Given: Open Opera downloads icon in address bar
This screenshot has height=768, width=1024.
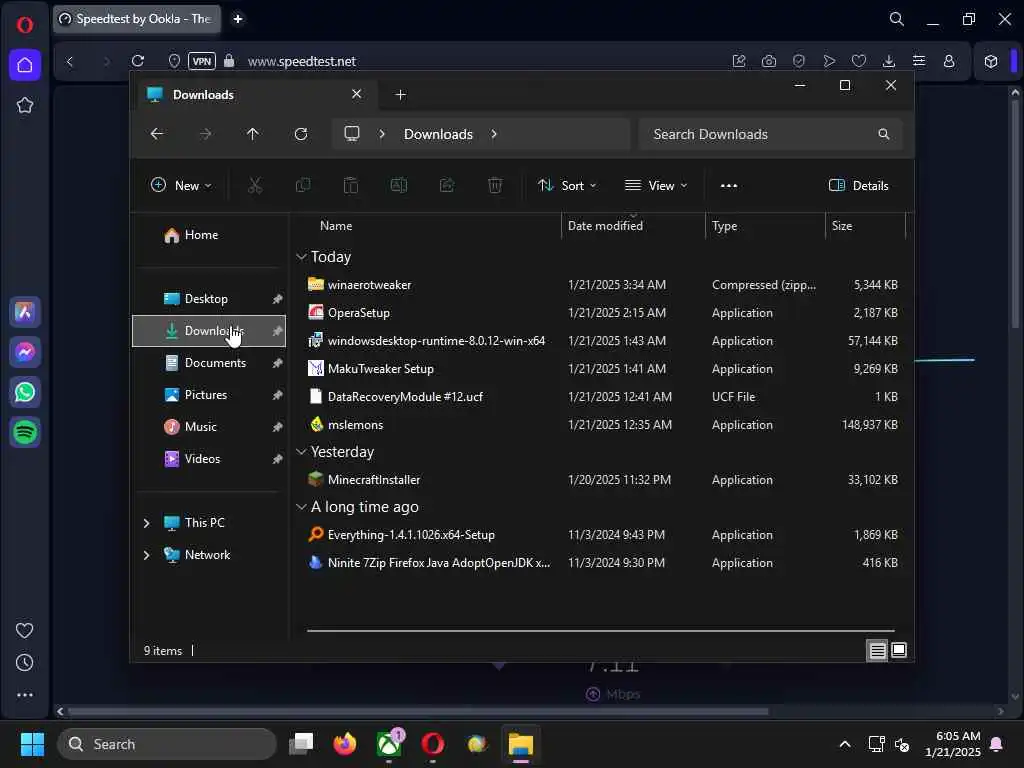Looking at the screenshot, I should 889,61.
